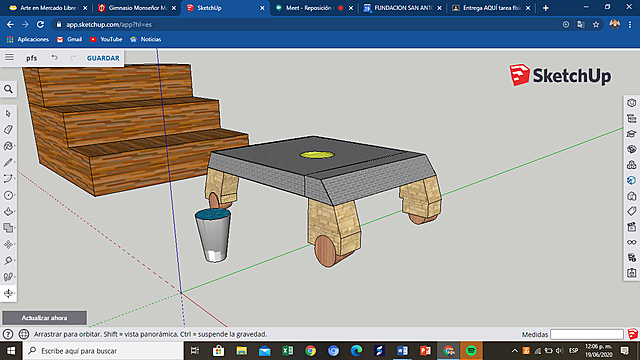Viewport: 640px width, 360px height.
Task: Open the SketchUp search tool
Action: click(x=8, y=89)
